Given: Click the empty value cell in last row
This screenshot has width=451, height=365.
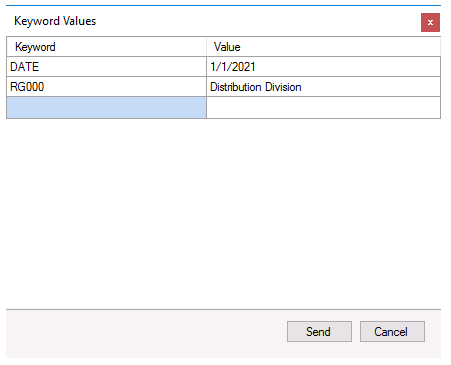Looking at the screenshot, I should pos(323,107).
